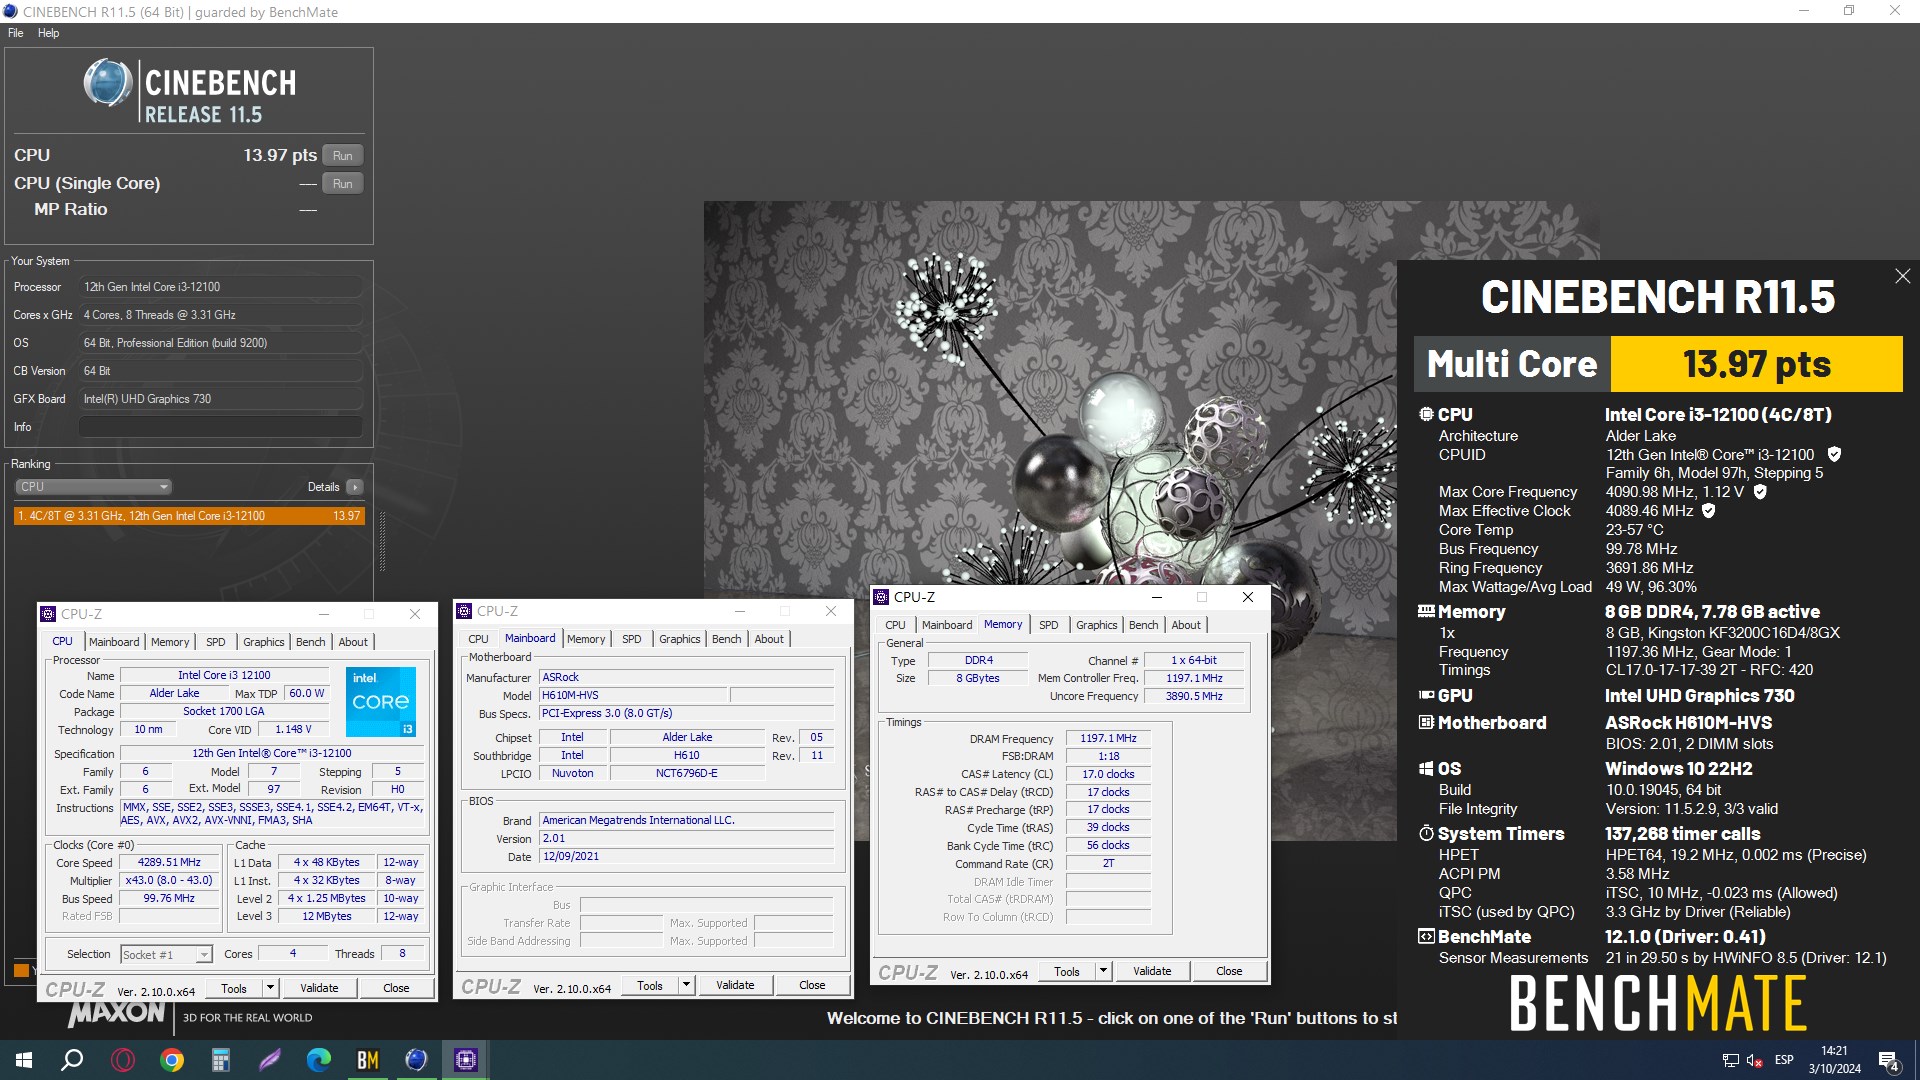Click the Info input field
Image resolution: width=1920 pixels, height=1080 pixels.
[221, 427]
